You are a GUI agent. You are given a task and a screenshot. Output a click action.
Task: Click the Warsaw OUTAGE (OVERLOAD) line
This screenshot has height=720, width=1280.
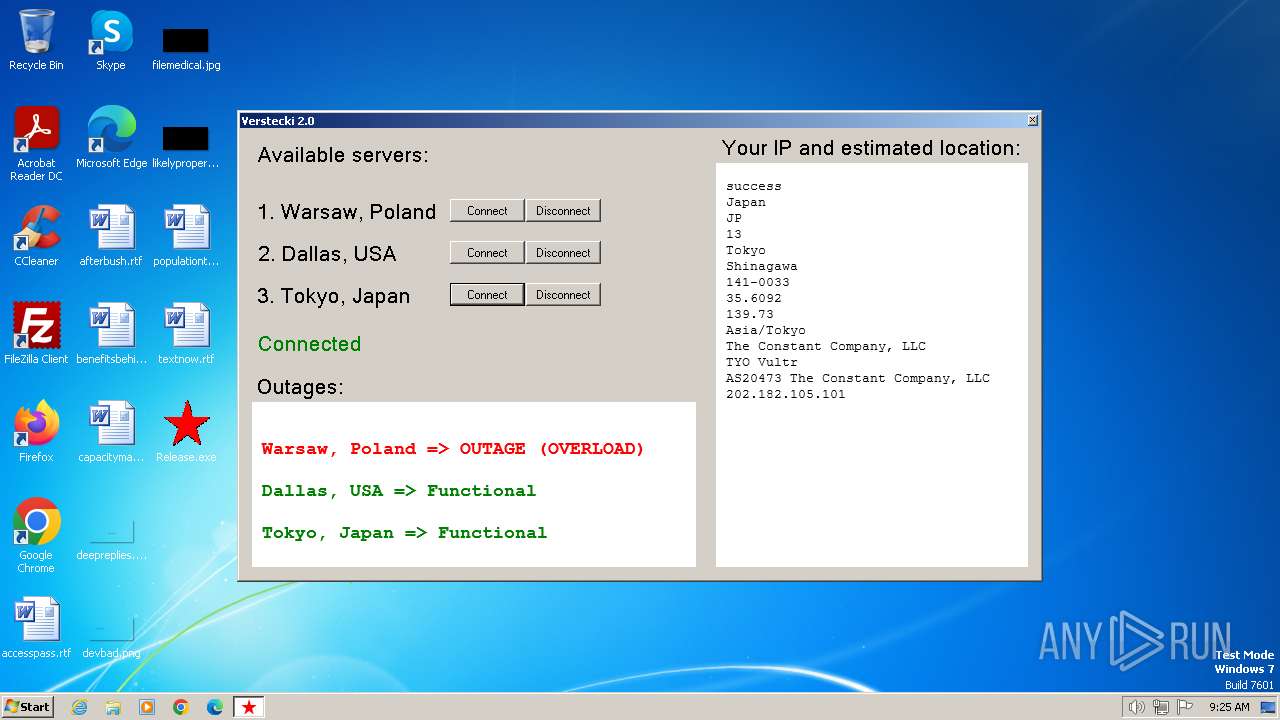(x=453, y=449)
